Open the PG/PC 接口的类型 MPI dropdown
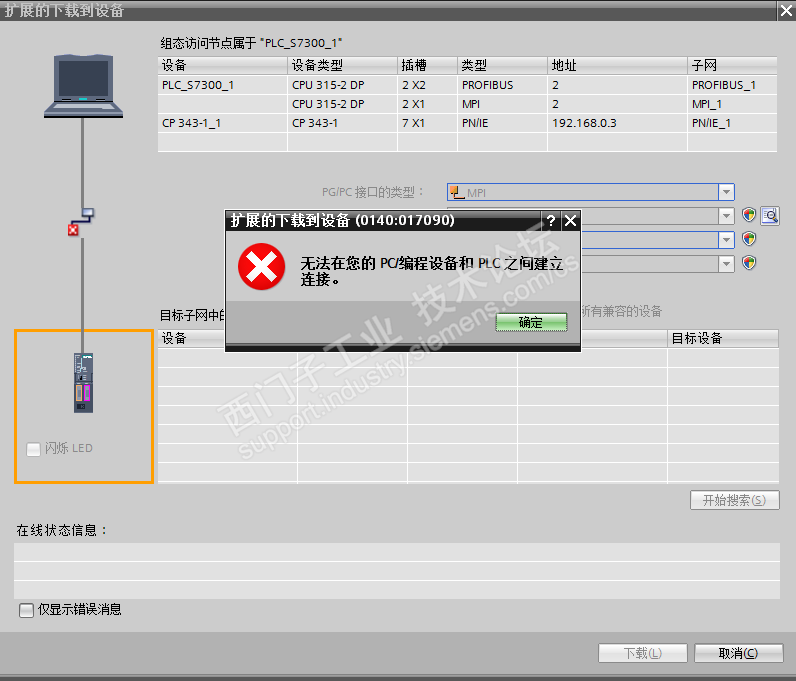The image size is (796, 681). pyautogui.click(x=726, y=192)
